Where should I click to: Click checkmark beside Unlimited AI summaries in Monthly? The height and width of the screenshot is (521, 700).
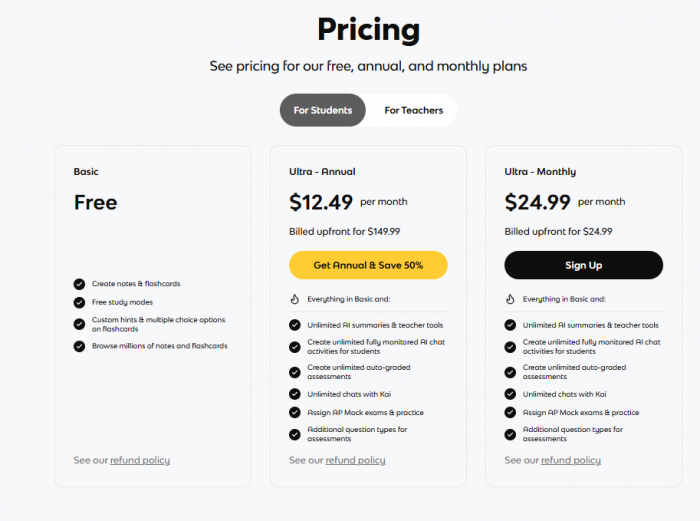[x=510, y=325]
